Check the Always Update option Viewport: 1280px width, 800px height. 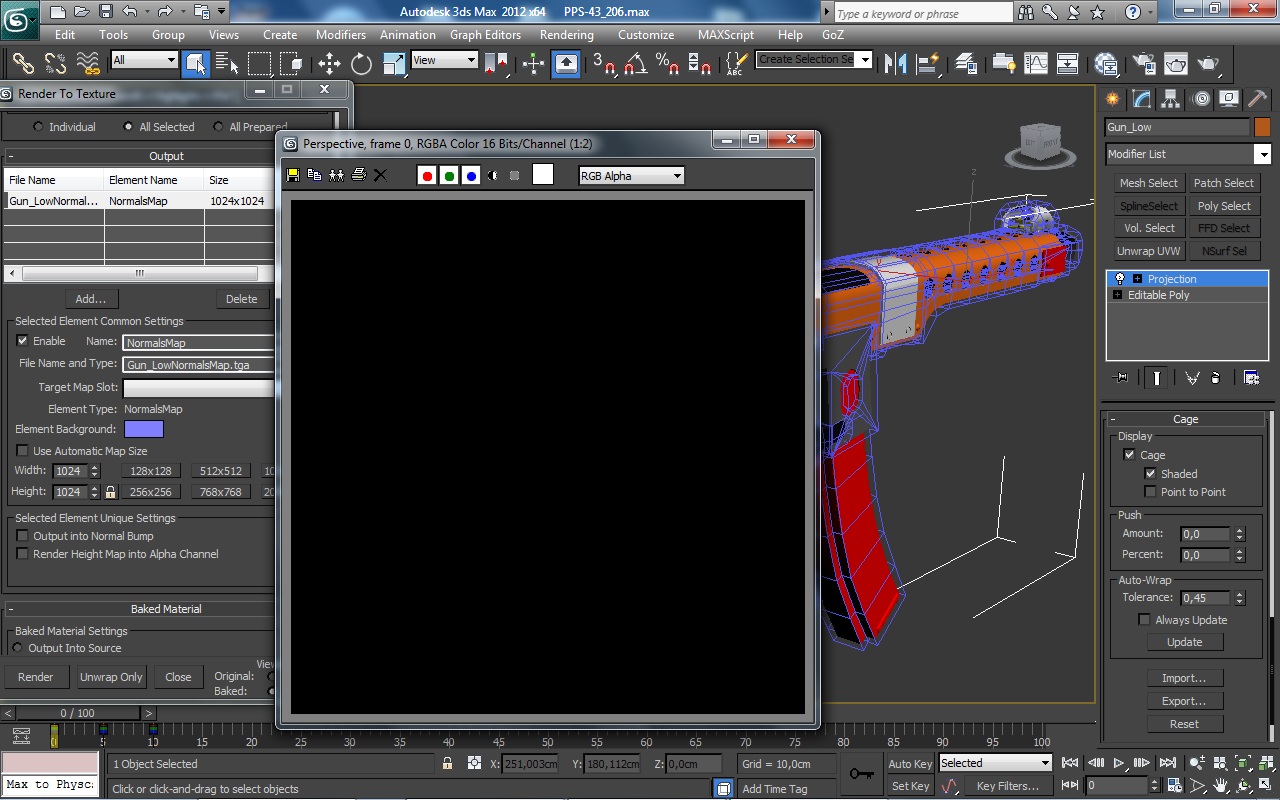point(1144,620)
